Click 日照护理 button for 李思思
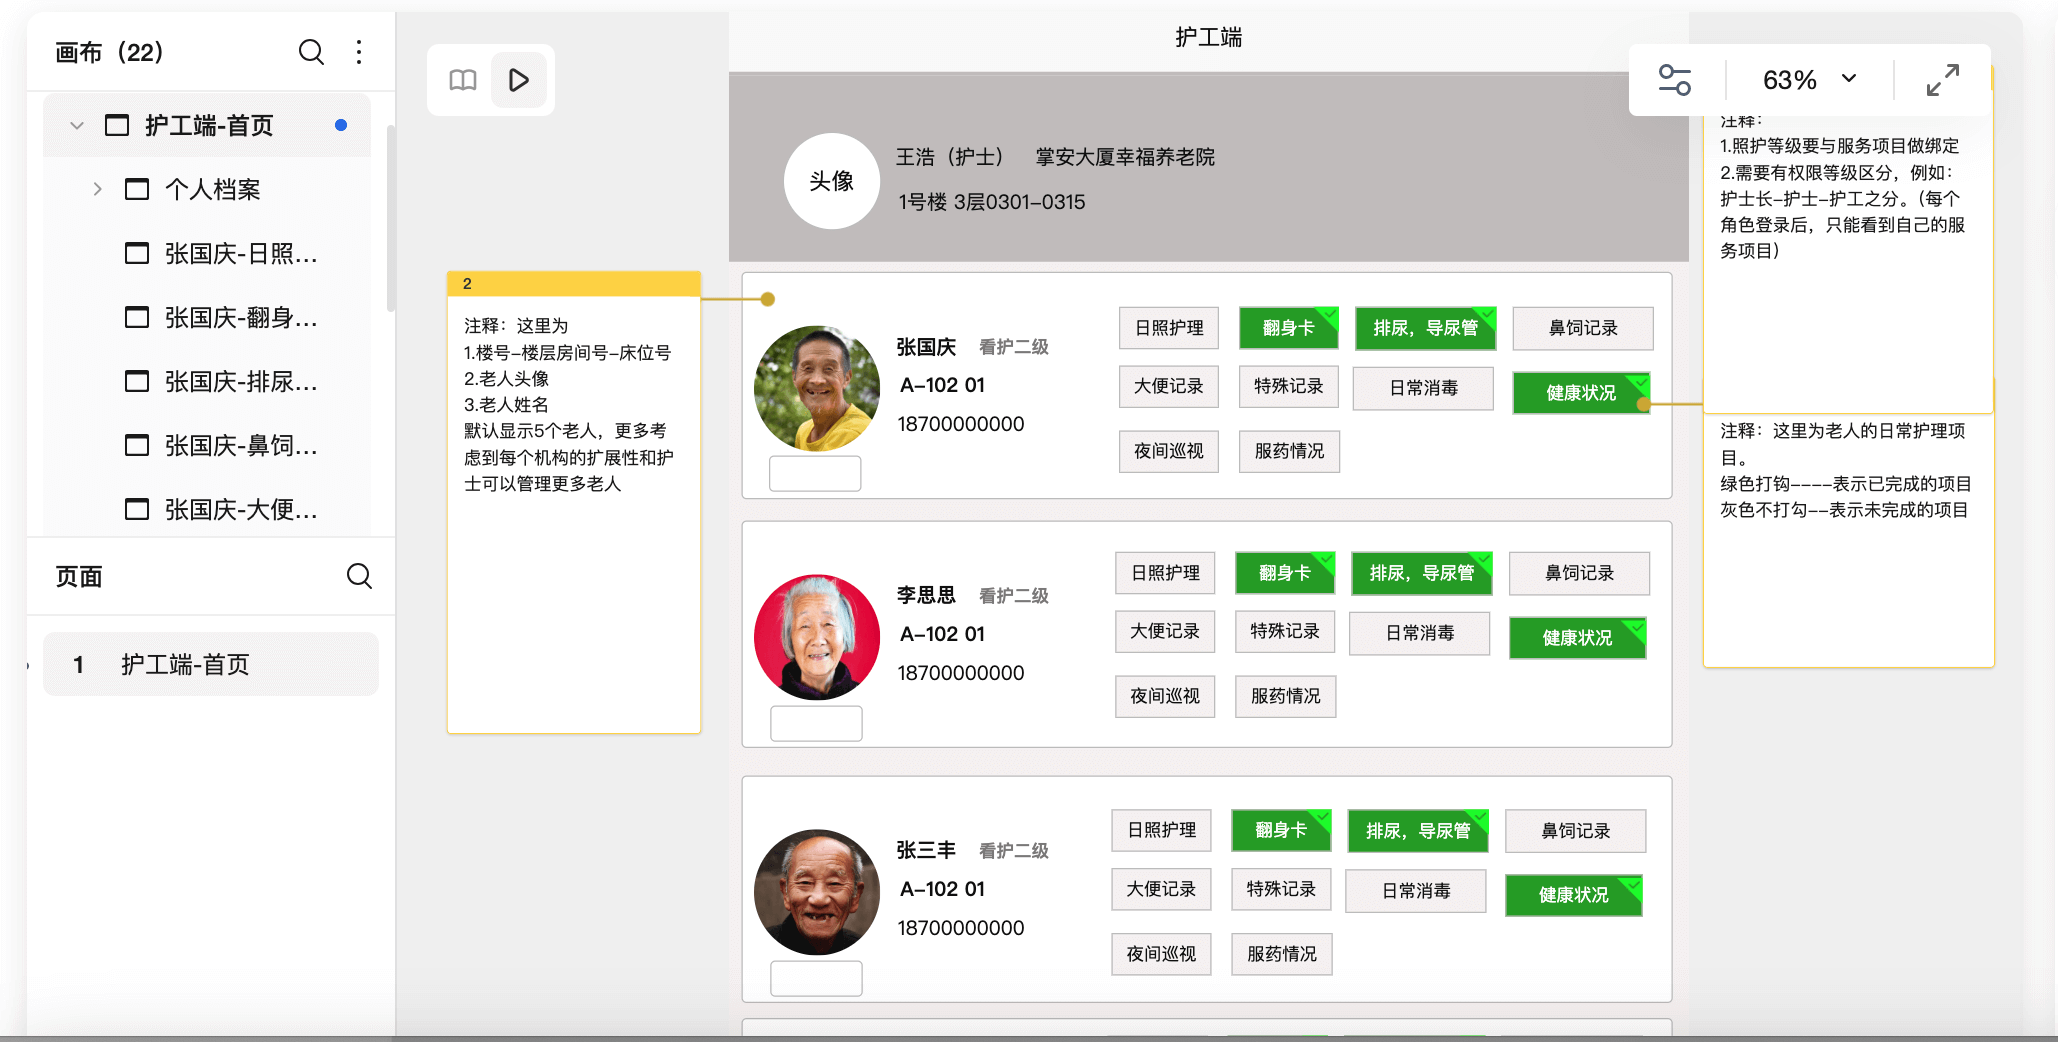 [1165, 573]
